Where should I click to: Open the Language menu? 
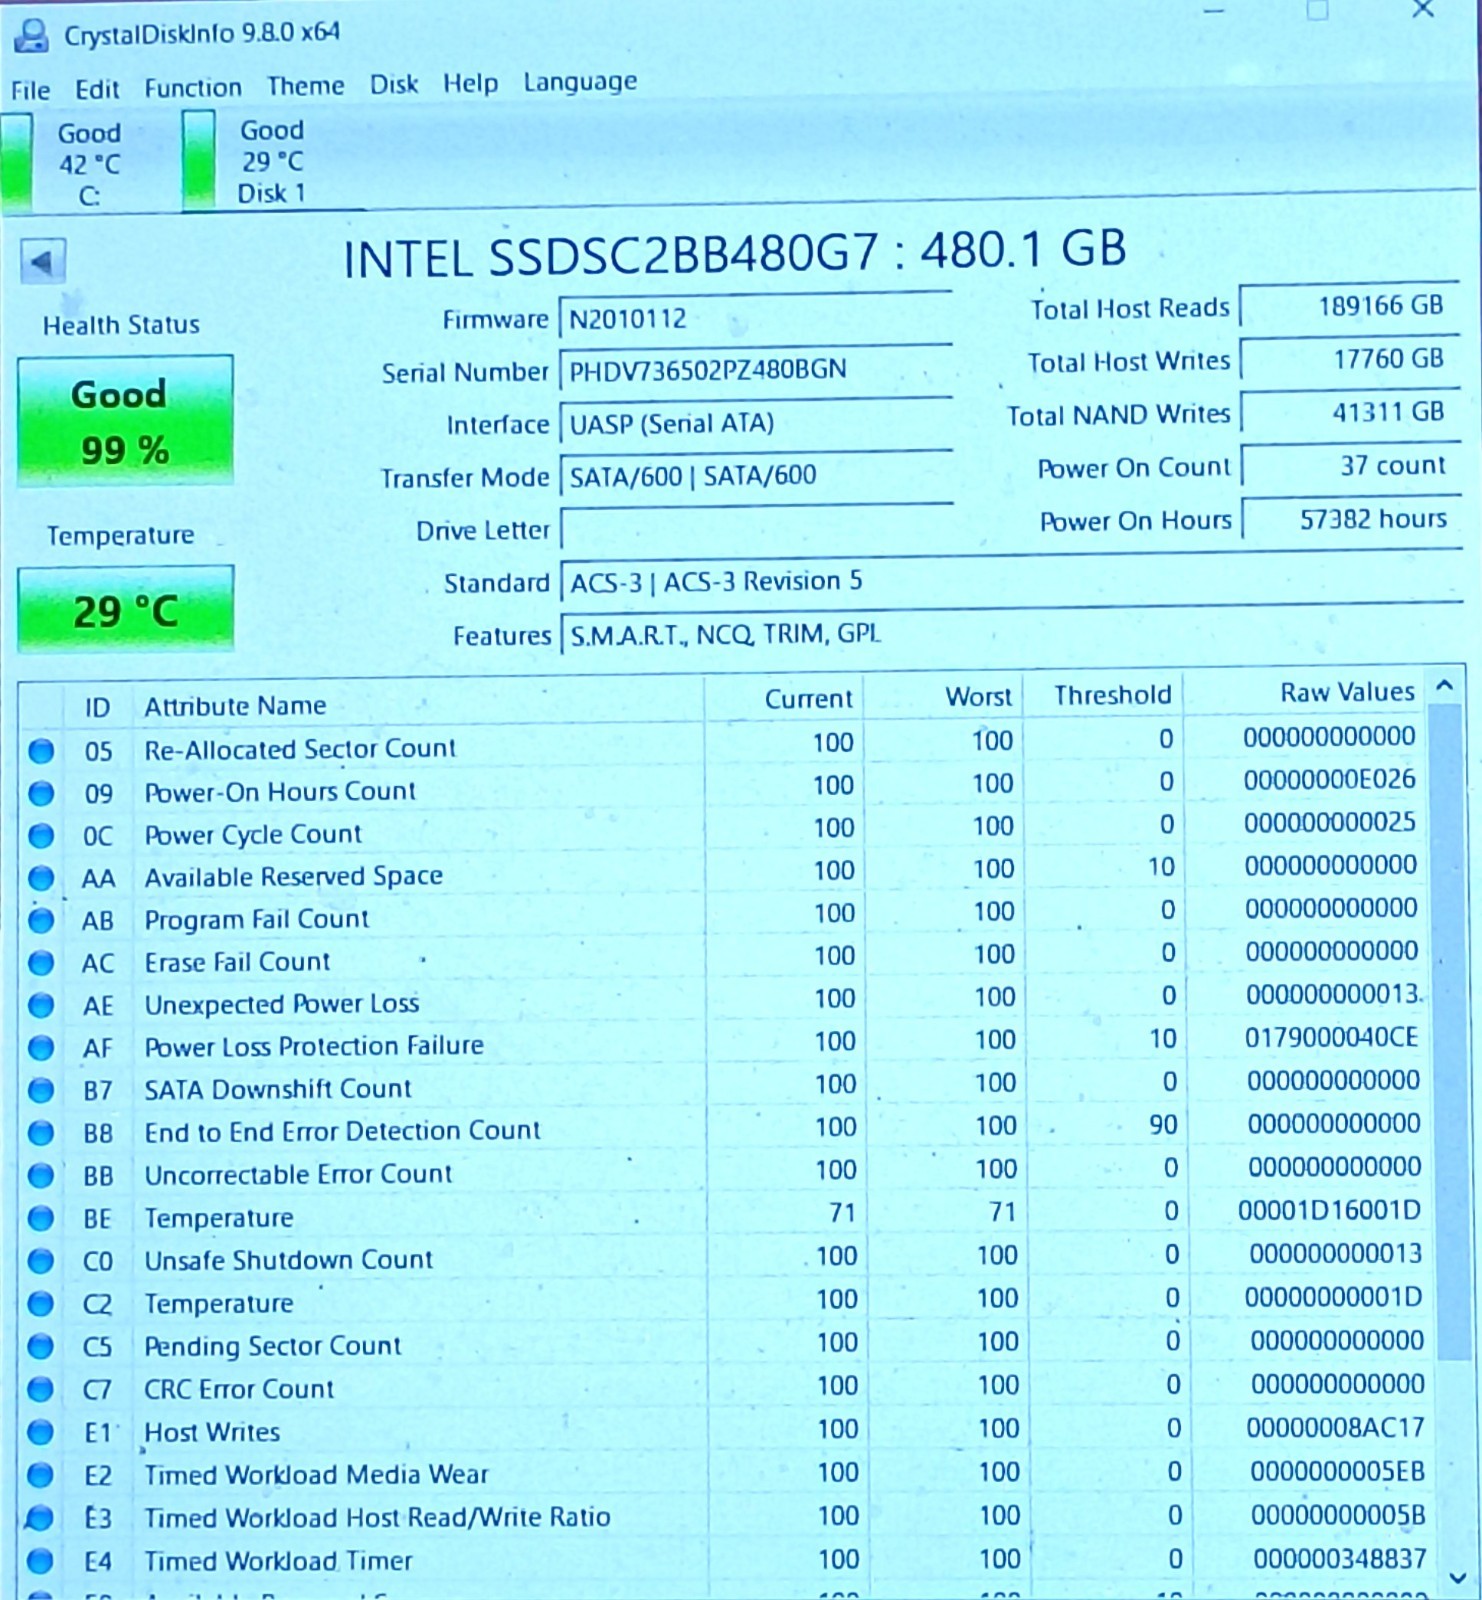pos(580,82)
